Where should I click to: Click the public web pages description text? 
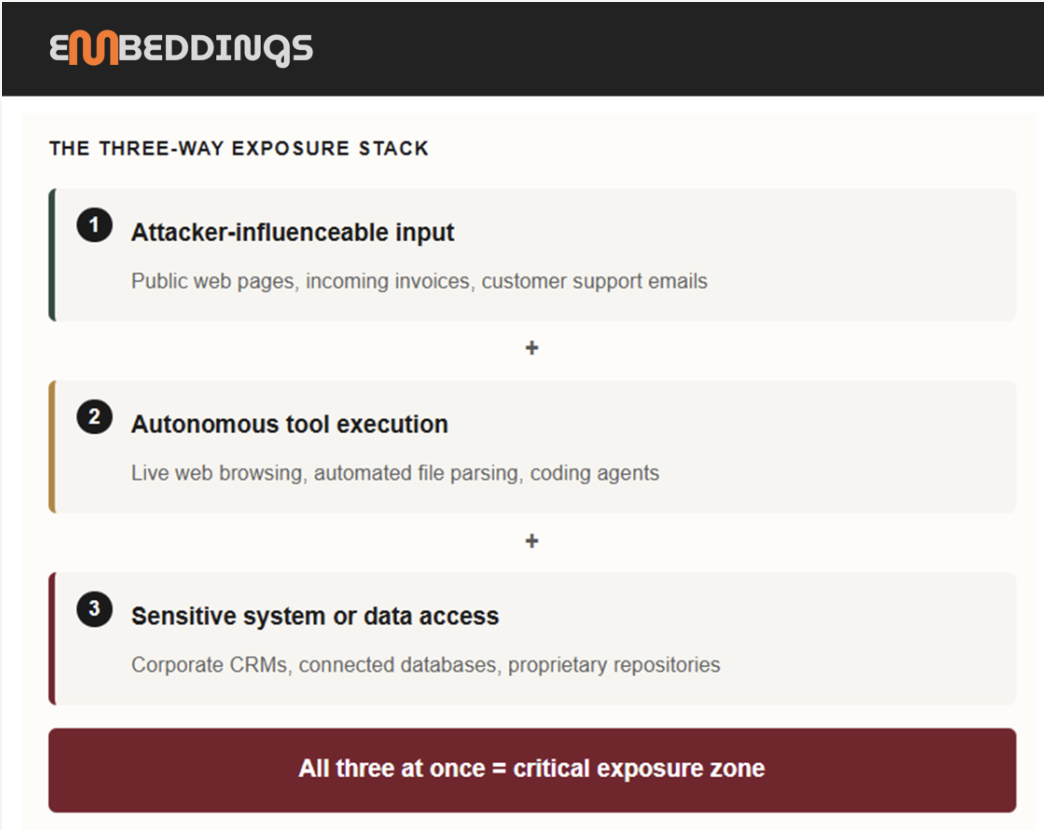pos(419,282)
